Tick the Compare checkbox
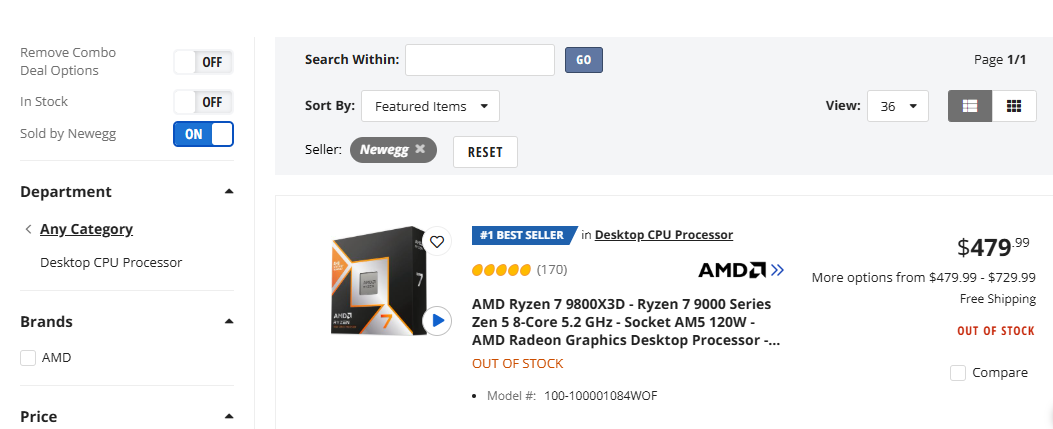Viewport: 1053px width, 429px height. click(958, 373)
